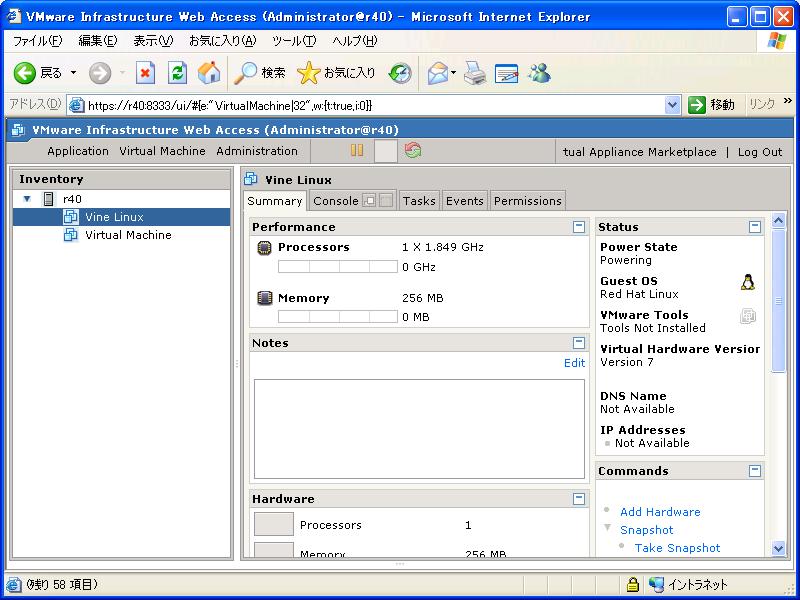Screen dimensions: 800x600
Task: Open the Mail button dropdown arrow
Action: pos(453,73)
